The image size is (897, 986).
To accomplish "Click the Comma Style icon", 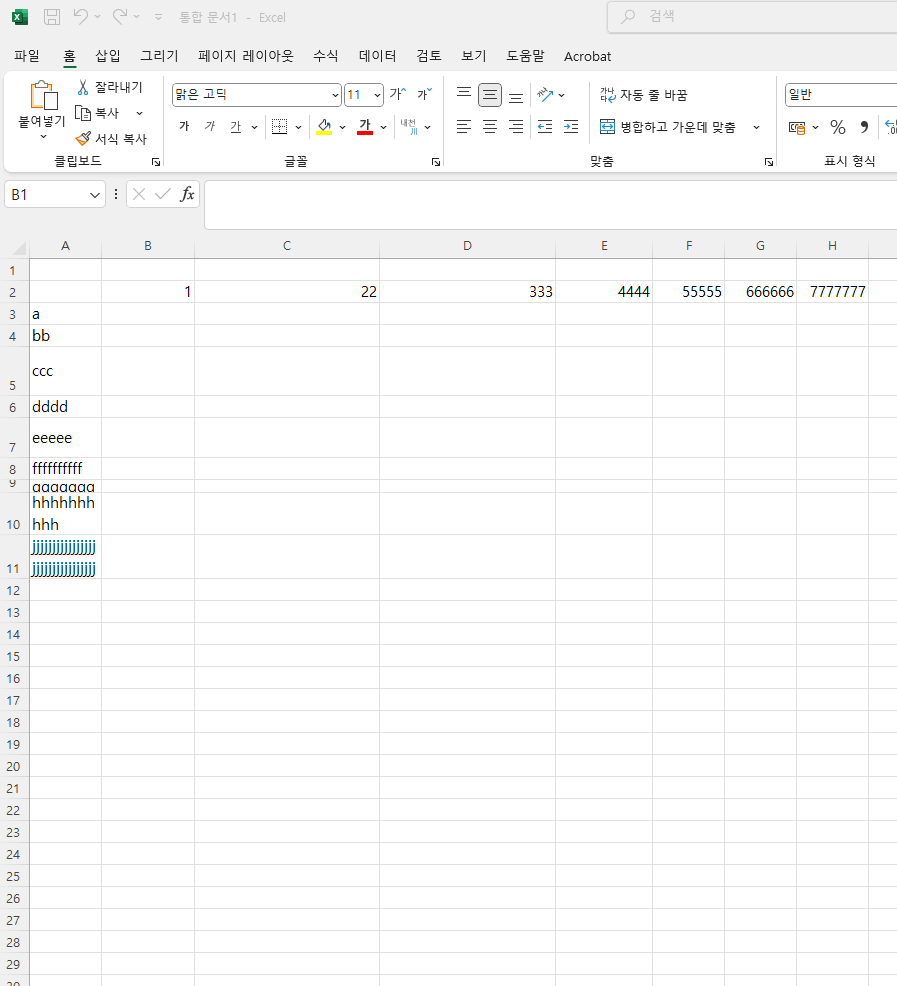I will pyautogui.click(x=864, y=127).
